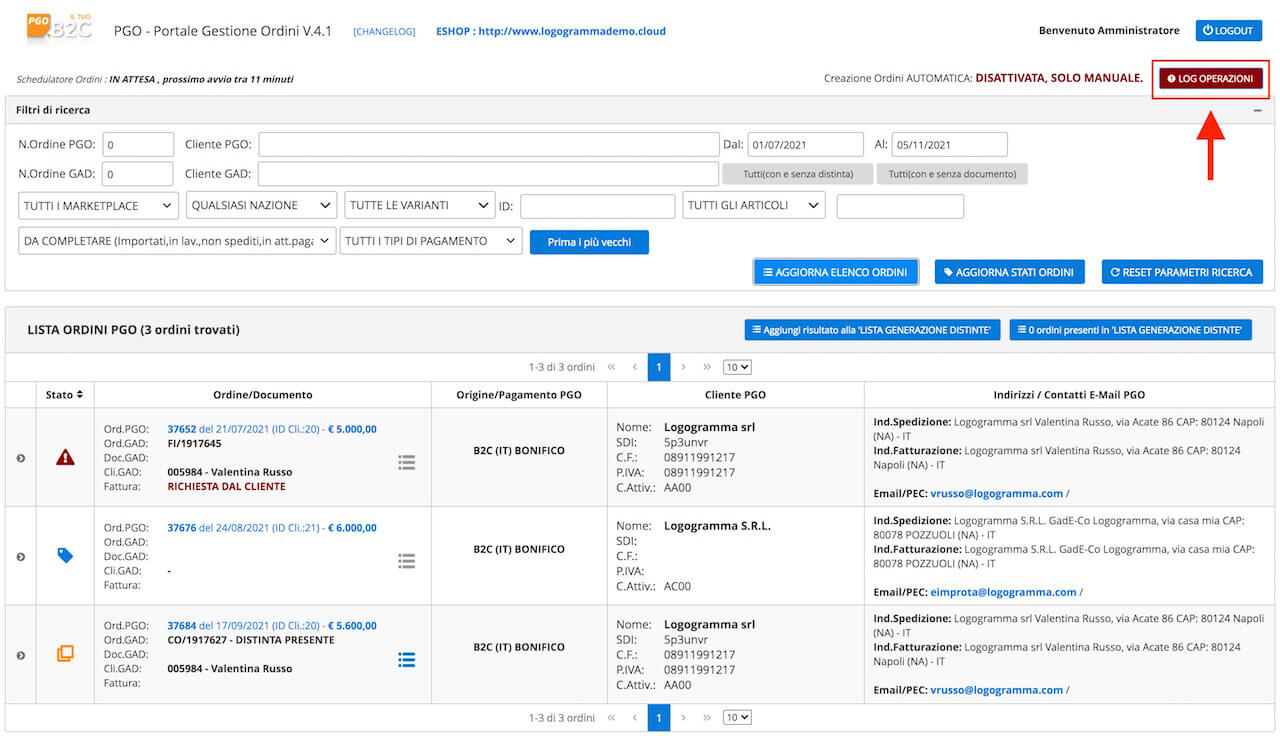
Task: Click the AGGIORNA ELENCO ORDINI button
Action: (835, 272)
